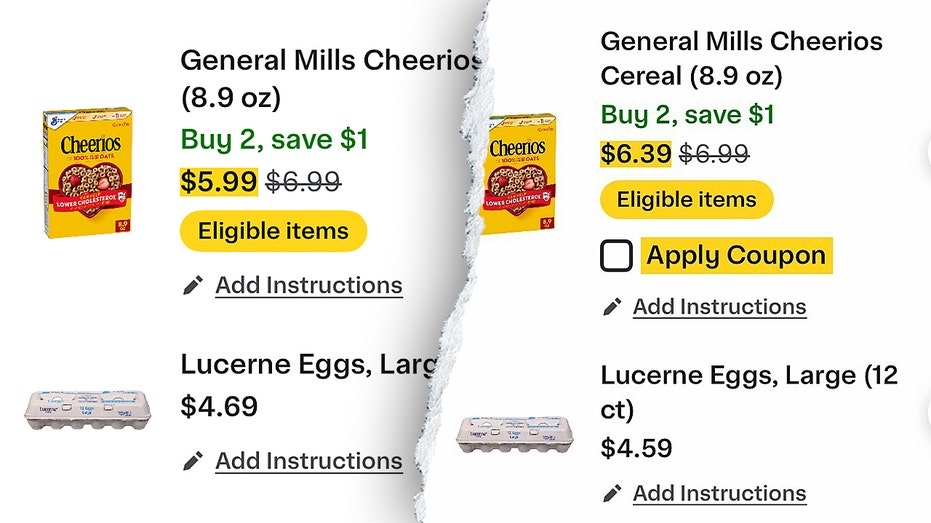
Task: Click the Apply Coupon label text
Action: [736, 255]
